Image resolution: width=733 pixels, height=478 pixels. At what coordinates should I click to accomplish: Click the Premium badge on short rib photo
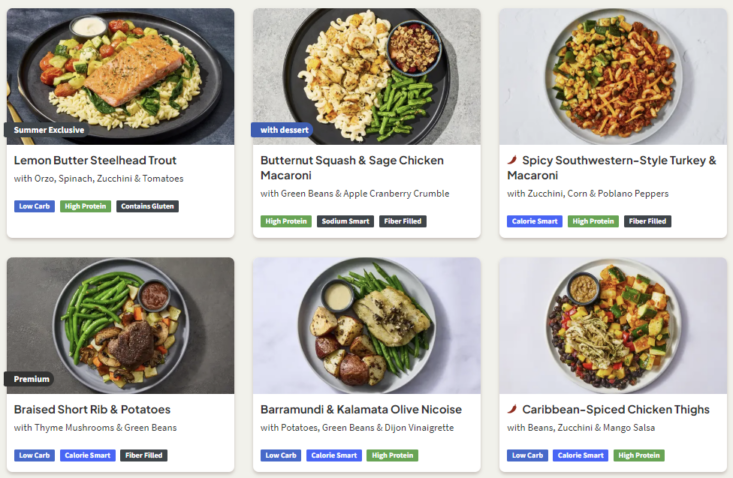point(29,379)
